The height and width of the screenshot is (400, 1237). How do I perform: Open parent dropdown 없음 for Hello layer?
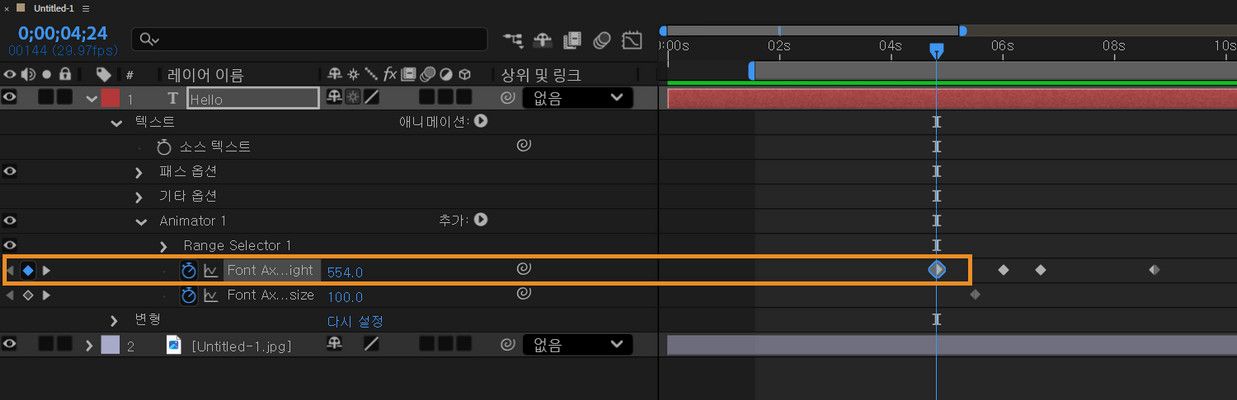coord(577,98)
